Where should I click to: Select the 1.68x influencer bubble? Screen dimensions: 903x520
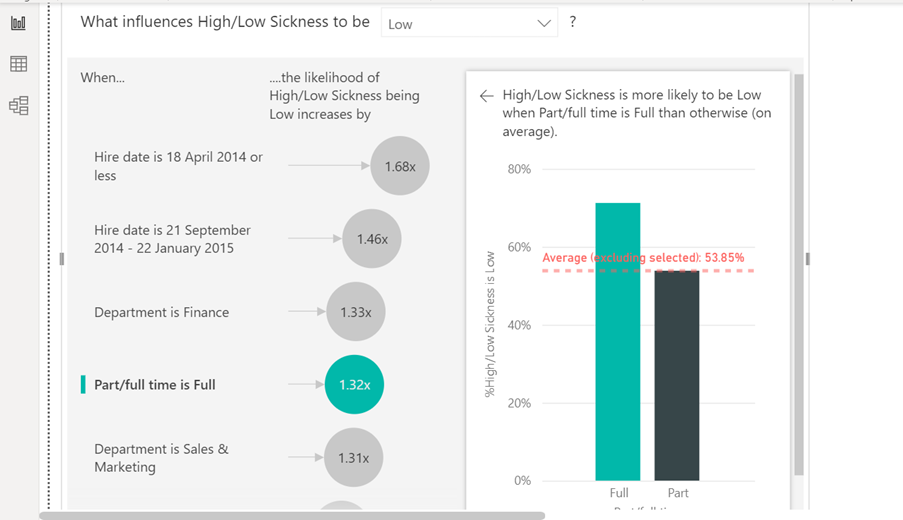tap(399, 166)
